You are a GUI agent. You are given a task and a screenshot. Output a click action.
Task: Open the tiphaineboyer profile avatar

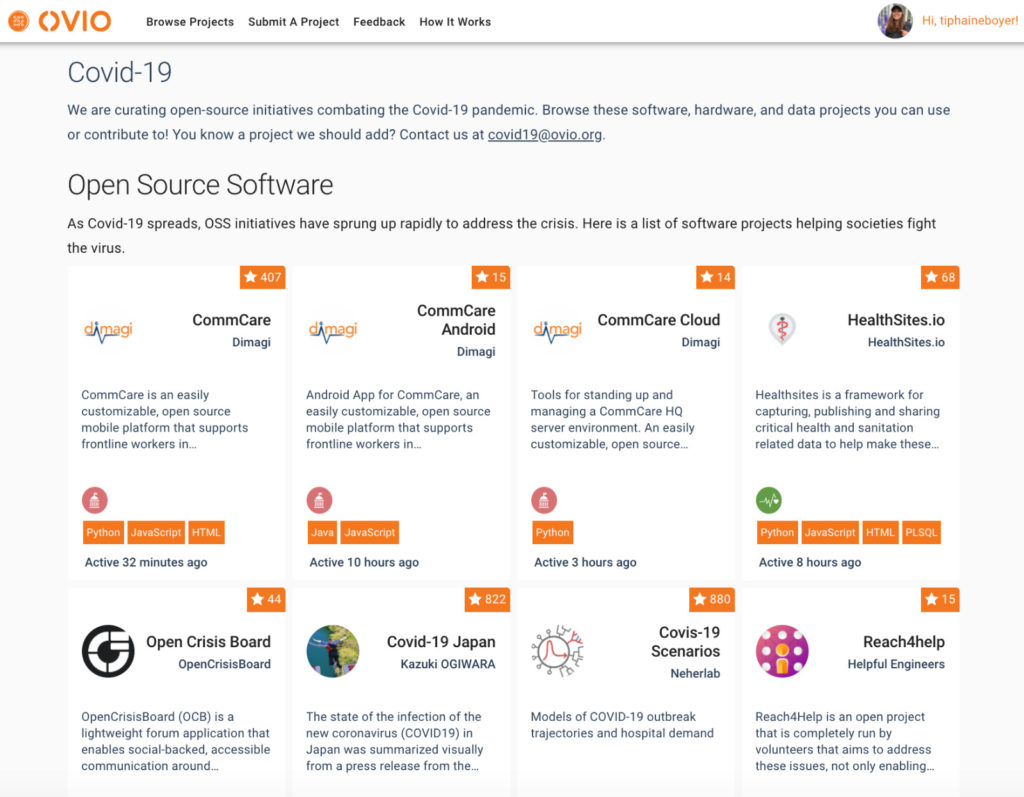[x=895, y=21]
